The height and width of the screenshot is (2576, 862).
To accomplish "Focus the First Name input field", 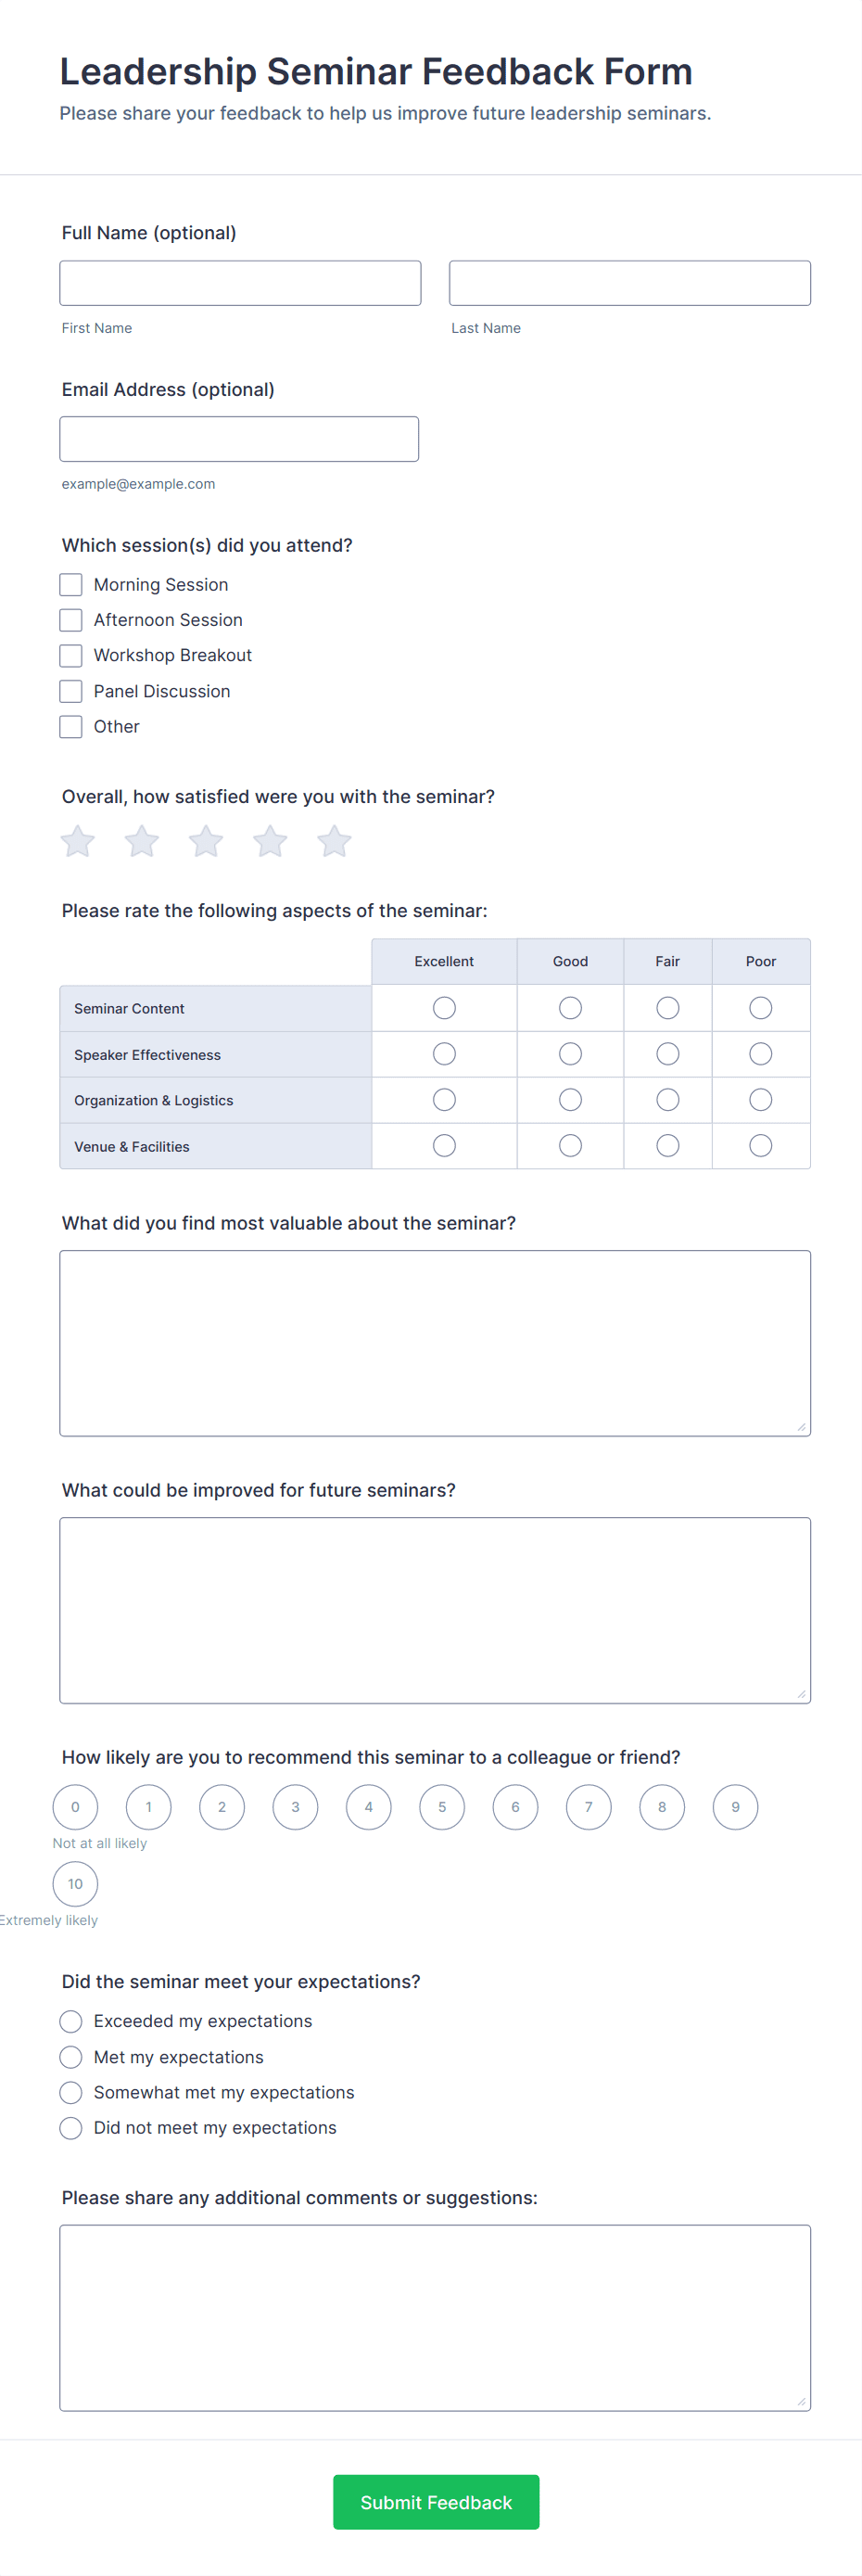I will point(240,283).
